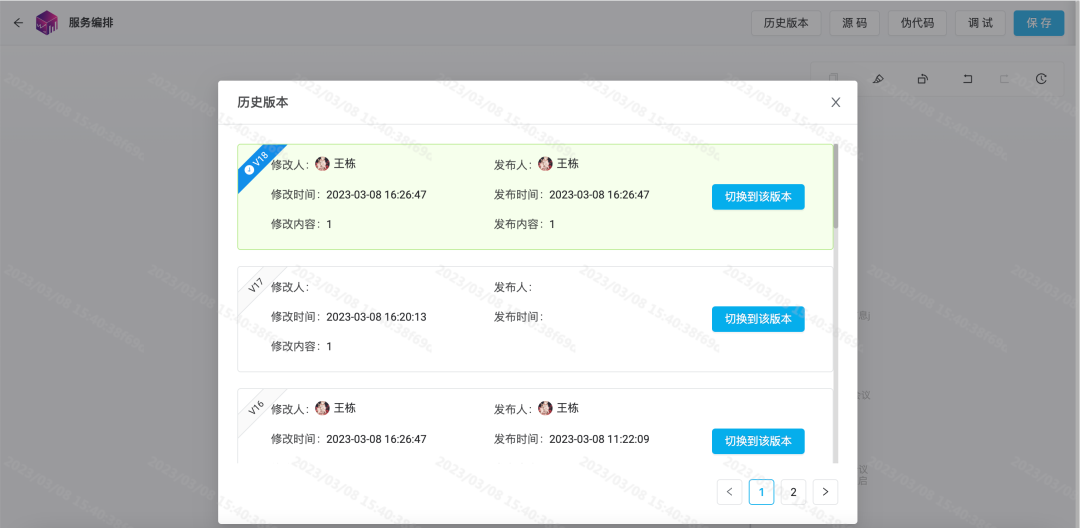Click the V16 version corner tag
Screen dimensions: 1080x528
coord(256,407)
